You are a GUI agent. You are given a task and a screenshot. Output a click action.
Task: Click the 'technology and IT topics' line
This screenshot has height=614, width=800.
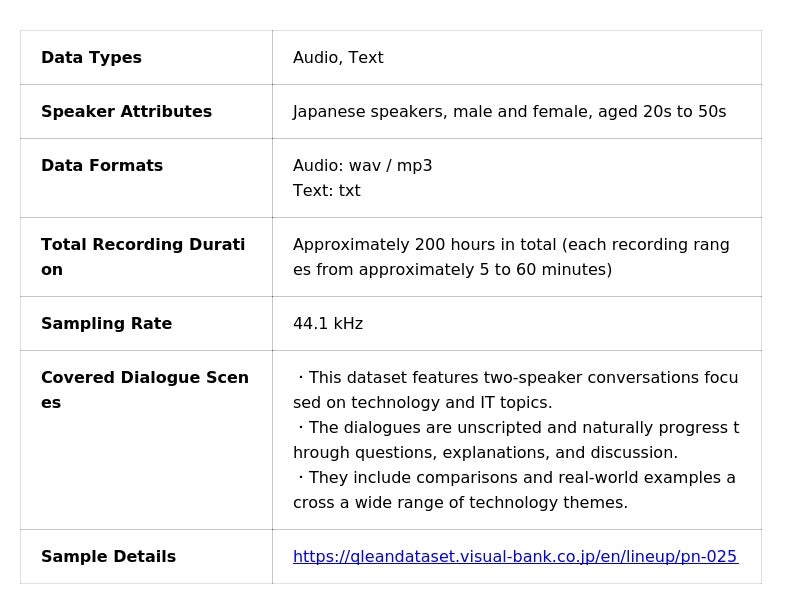[422, 403]
